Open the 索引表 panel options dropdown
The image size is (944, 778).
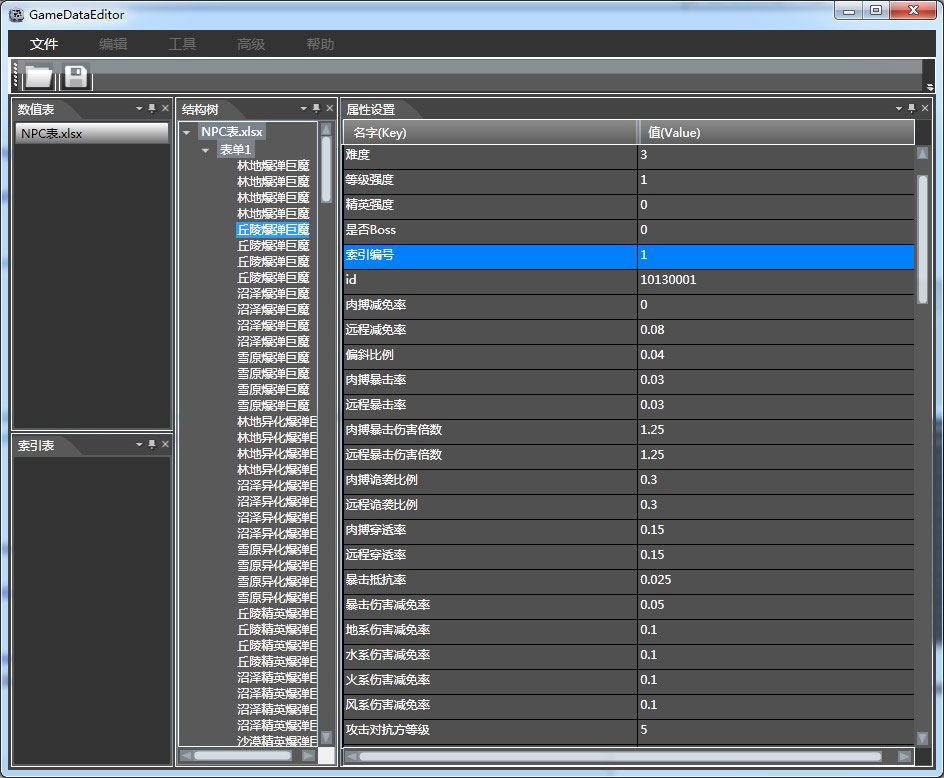point(139,444)
